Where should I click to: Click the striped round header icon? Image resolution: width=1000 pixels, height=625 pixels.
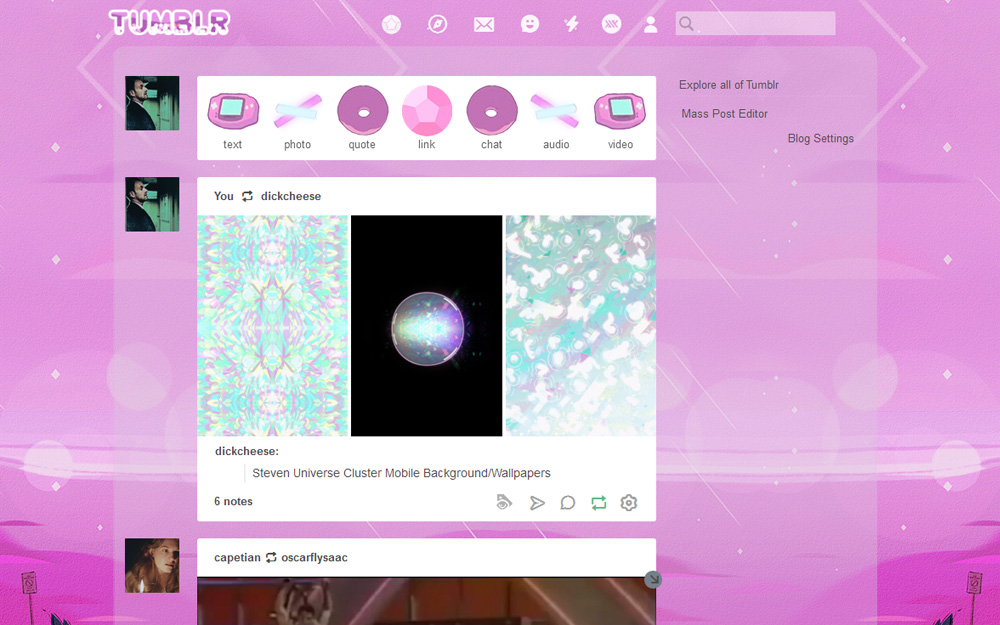click(x=611, y=24)
